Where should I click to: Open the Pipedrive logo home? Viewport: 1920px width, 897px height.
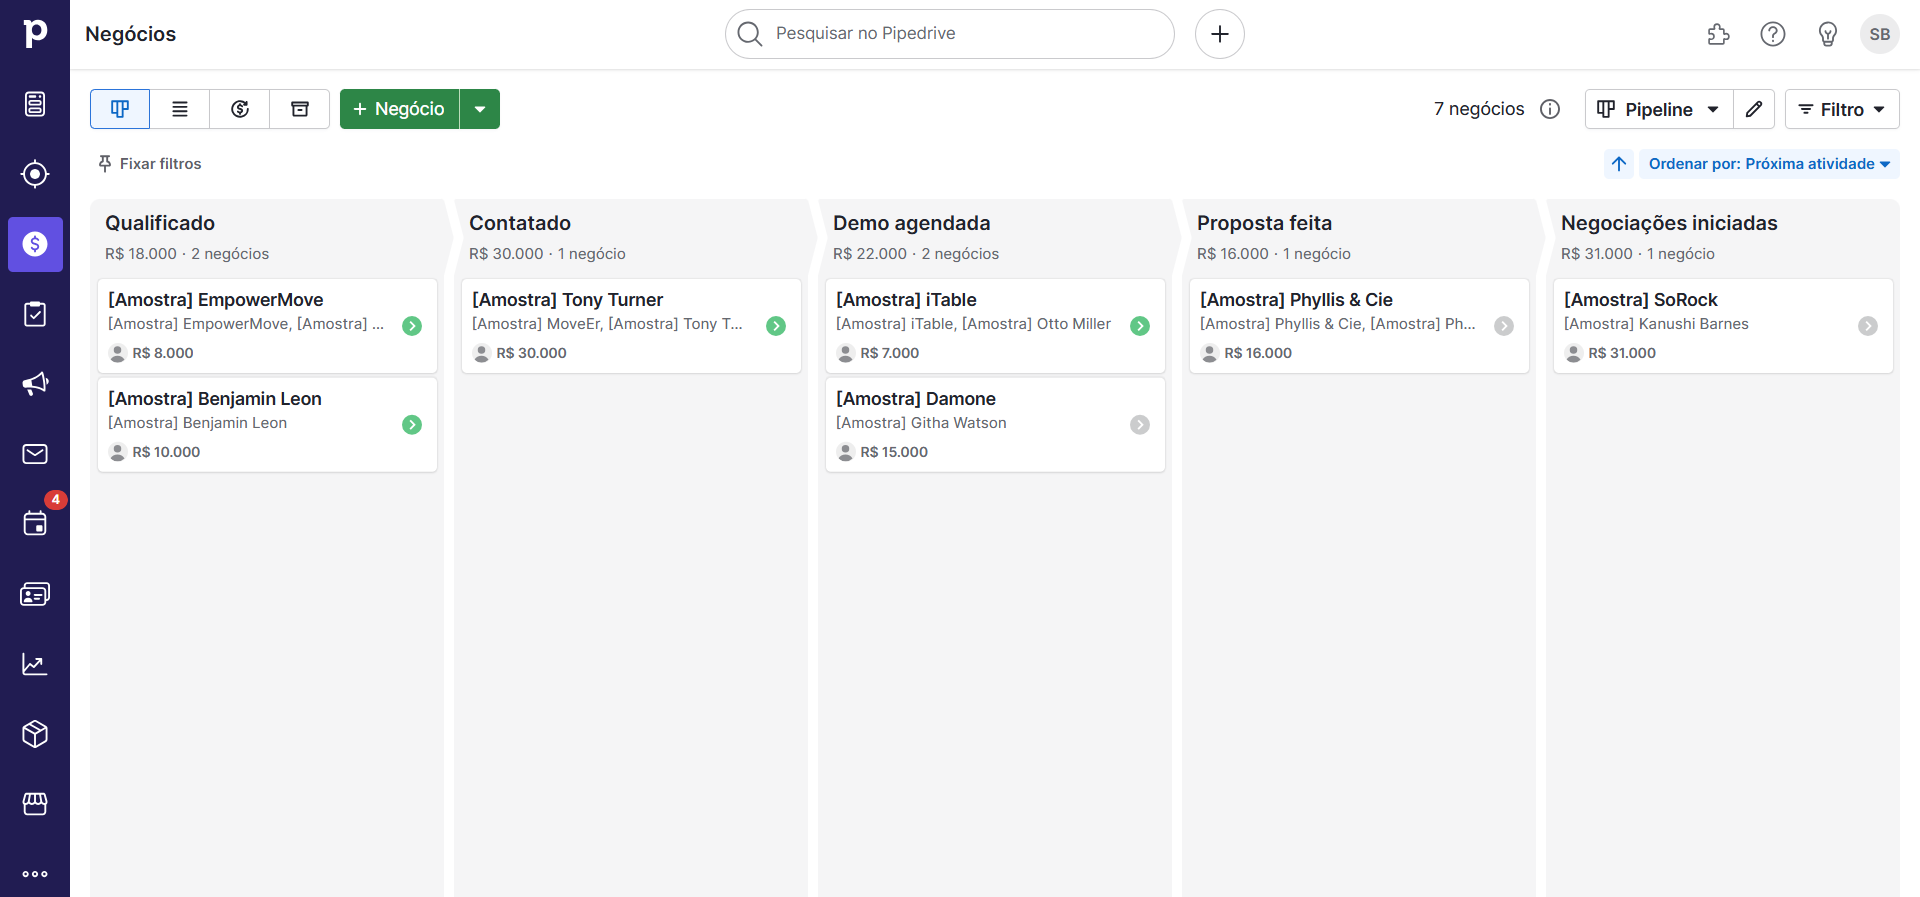(35, 34)
